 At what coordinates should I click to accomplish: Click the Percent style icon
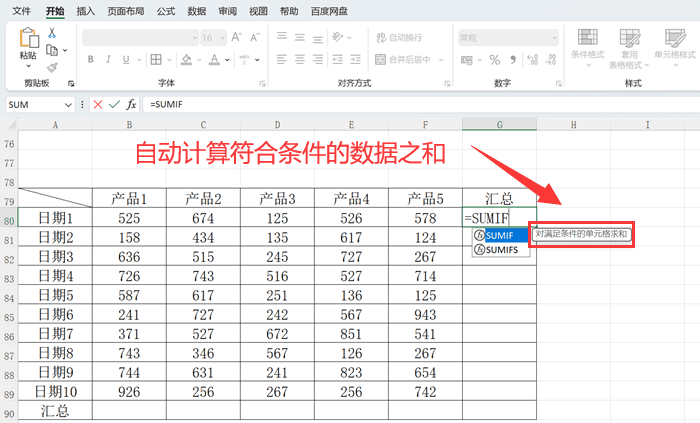coord(495,60)
